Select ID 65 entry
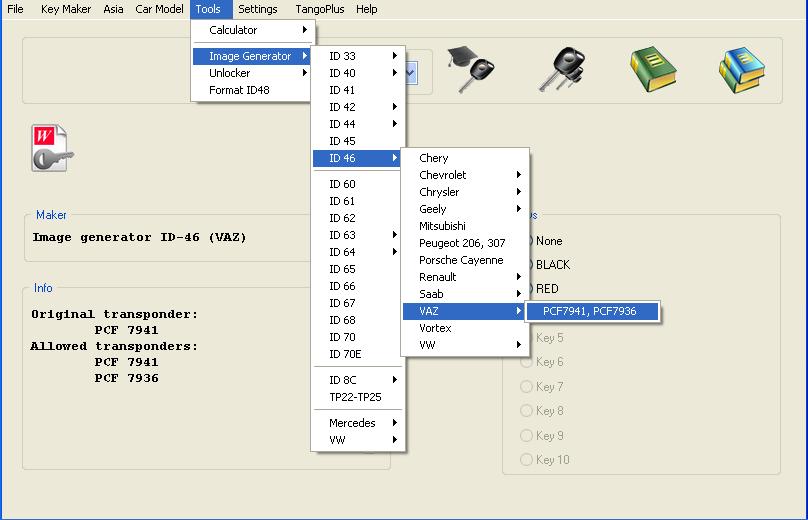808x520 pixels. [357, 269]
